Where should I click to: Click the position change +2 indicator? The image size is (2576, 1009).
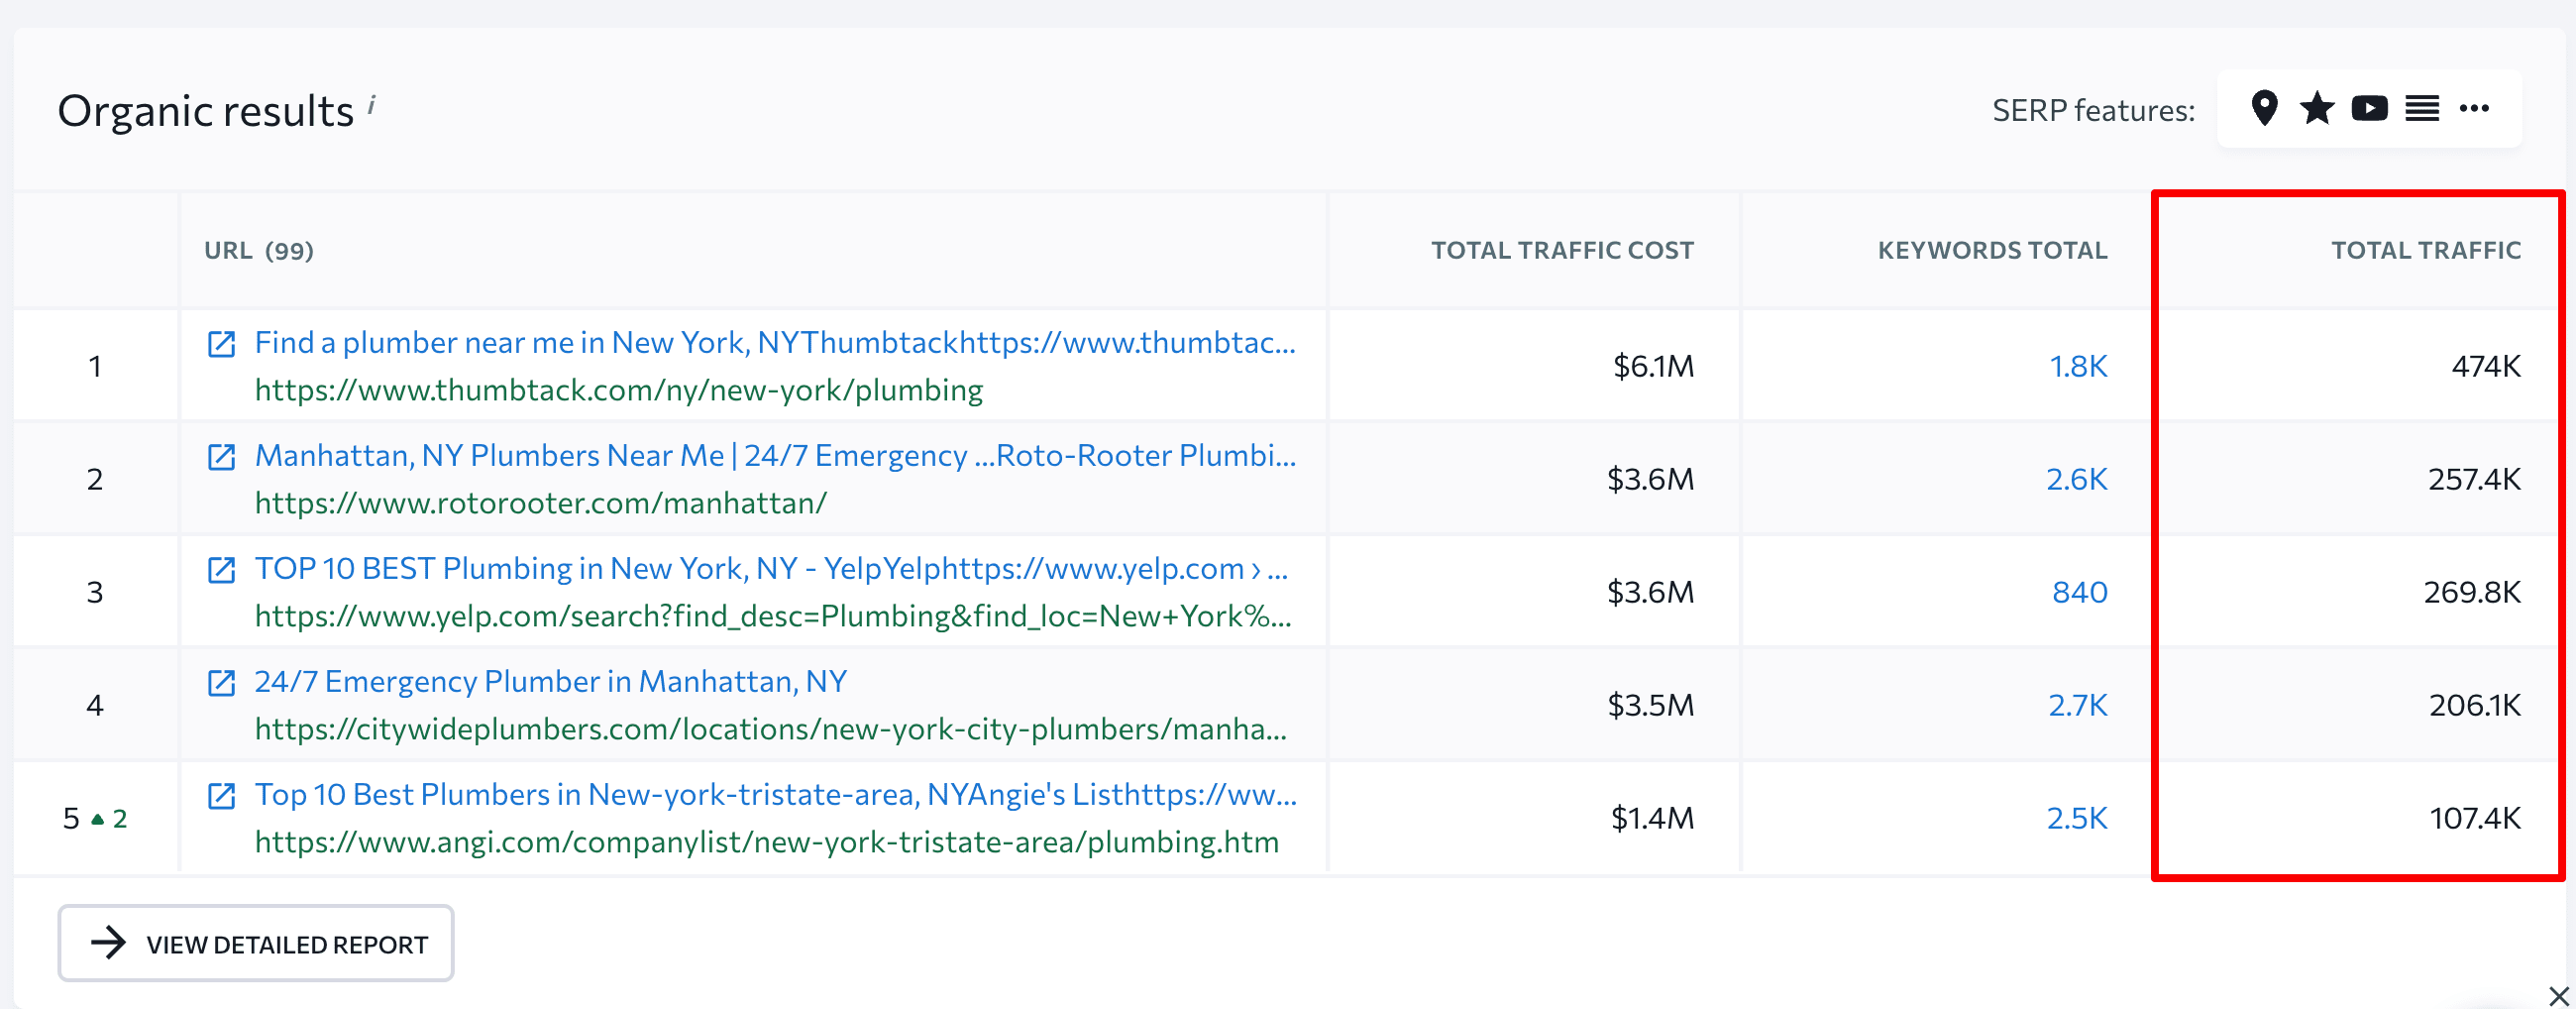109,819
